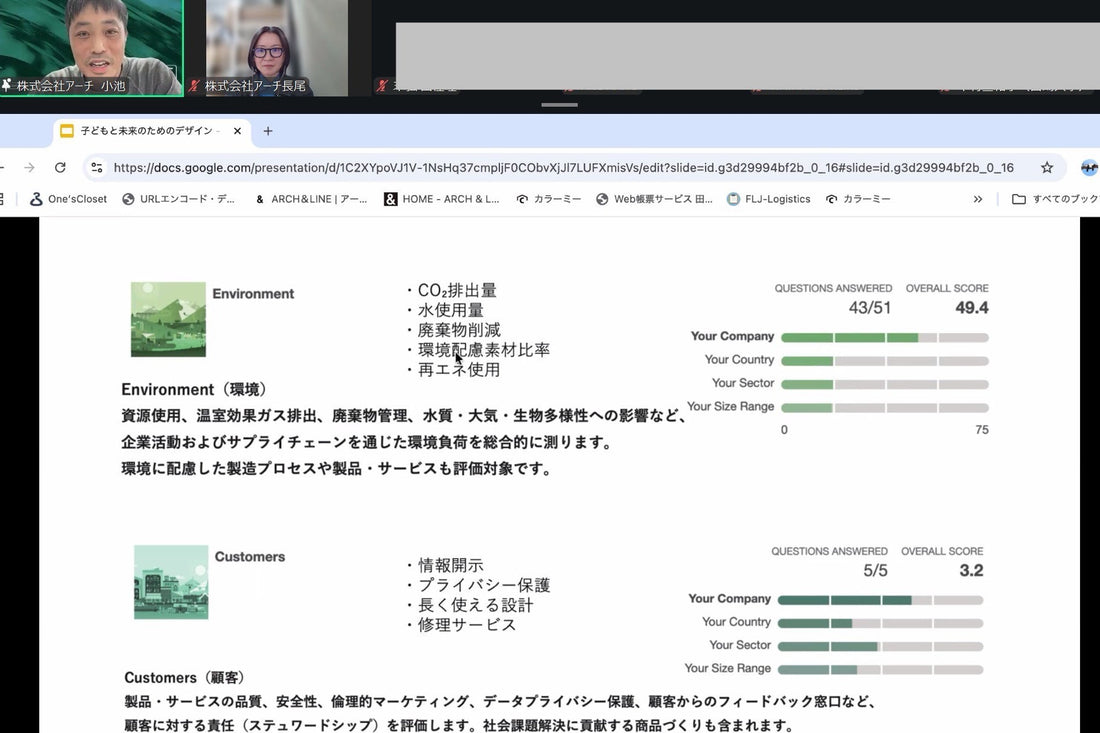Open site information icon in address bar

[97, 168]
